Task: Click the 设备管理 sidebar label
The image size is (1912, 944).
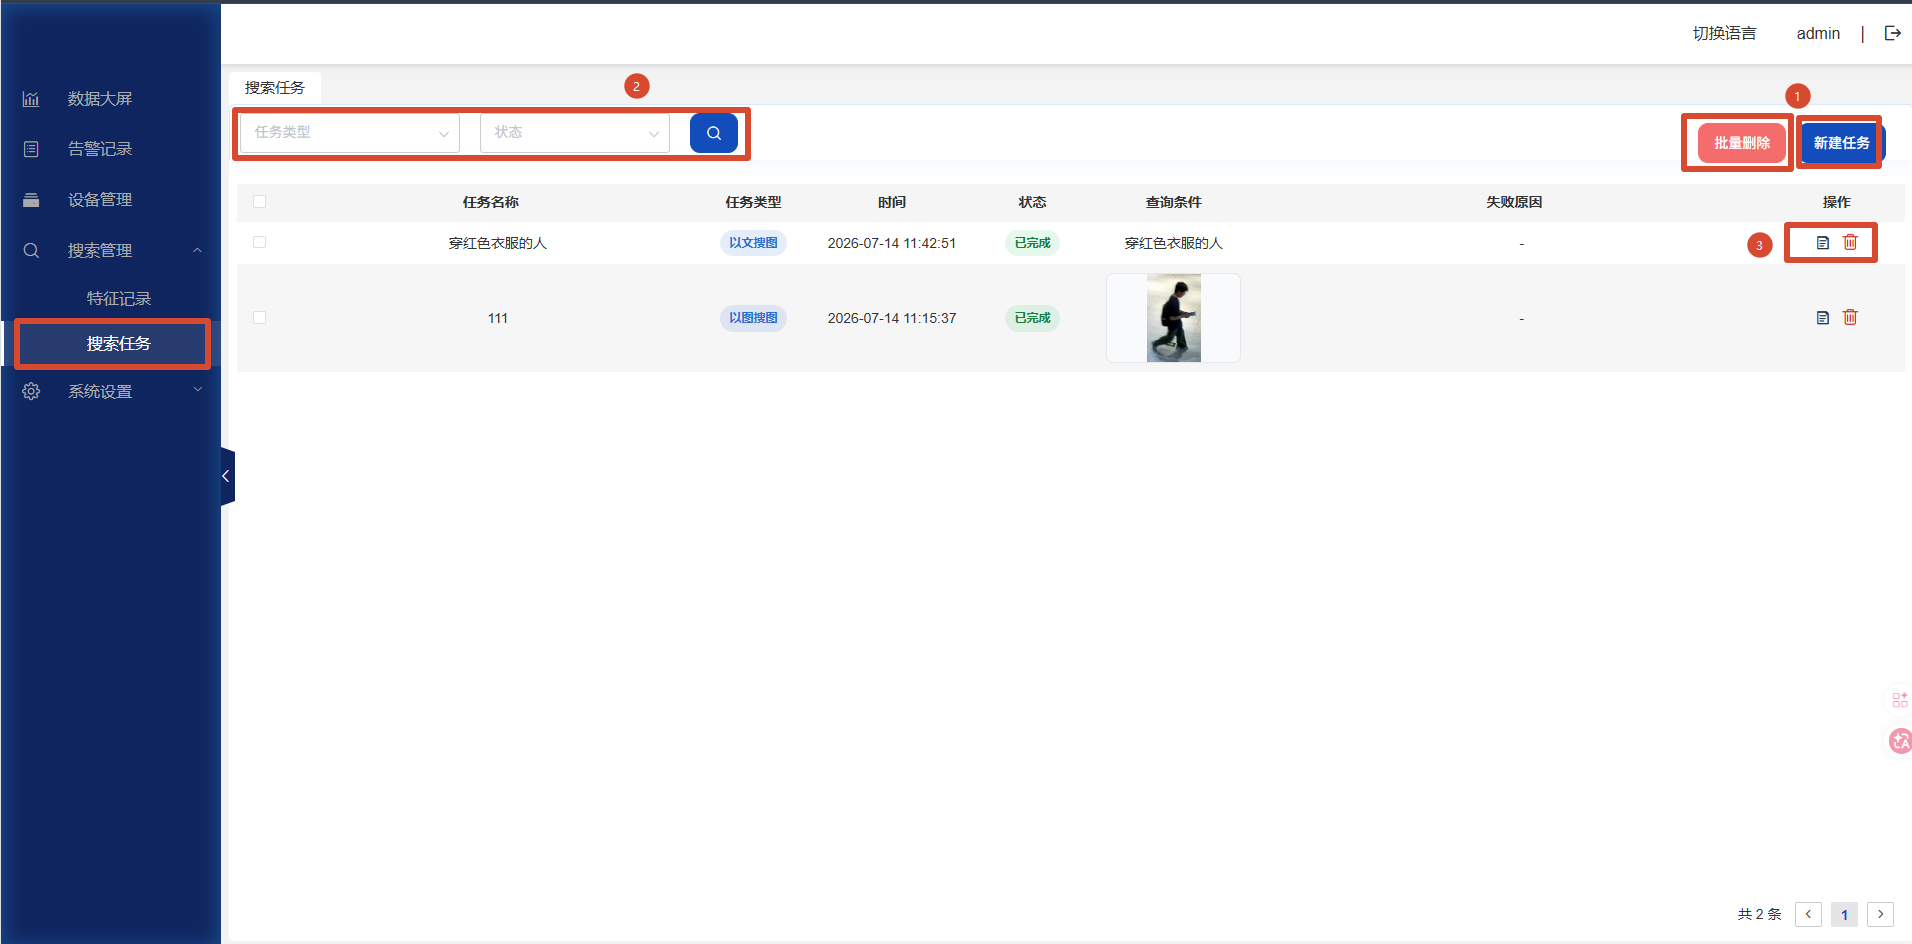Action: (x=100, y=200)
